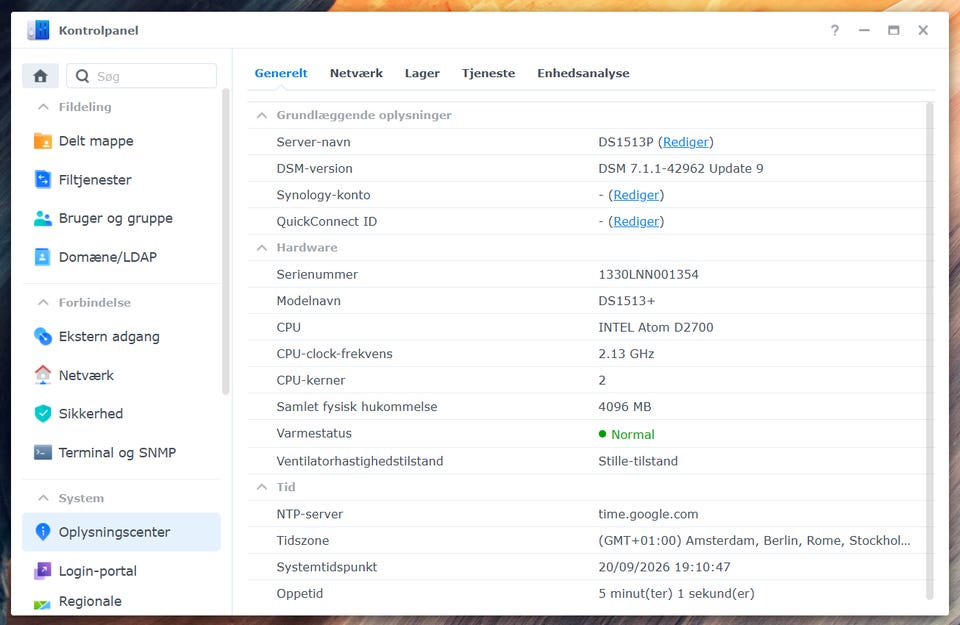Viewport: 960px width, 625px height.
Task: Open Netværk house icon in sidebar
Action: tap(42, 375)
